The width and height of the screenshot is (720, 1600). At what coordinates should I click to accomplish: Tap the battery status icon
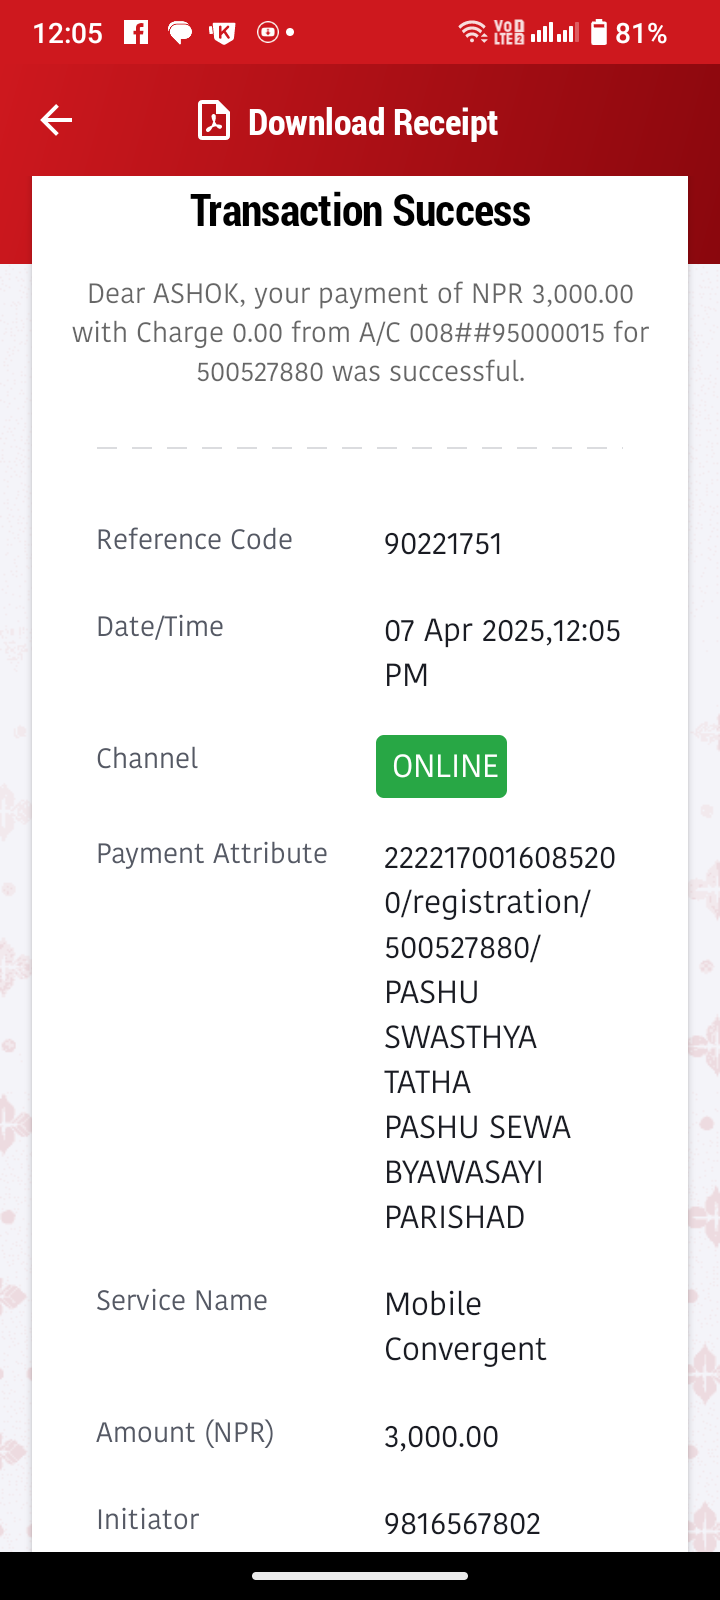pyautogui.click(x=598, y=32)
